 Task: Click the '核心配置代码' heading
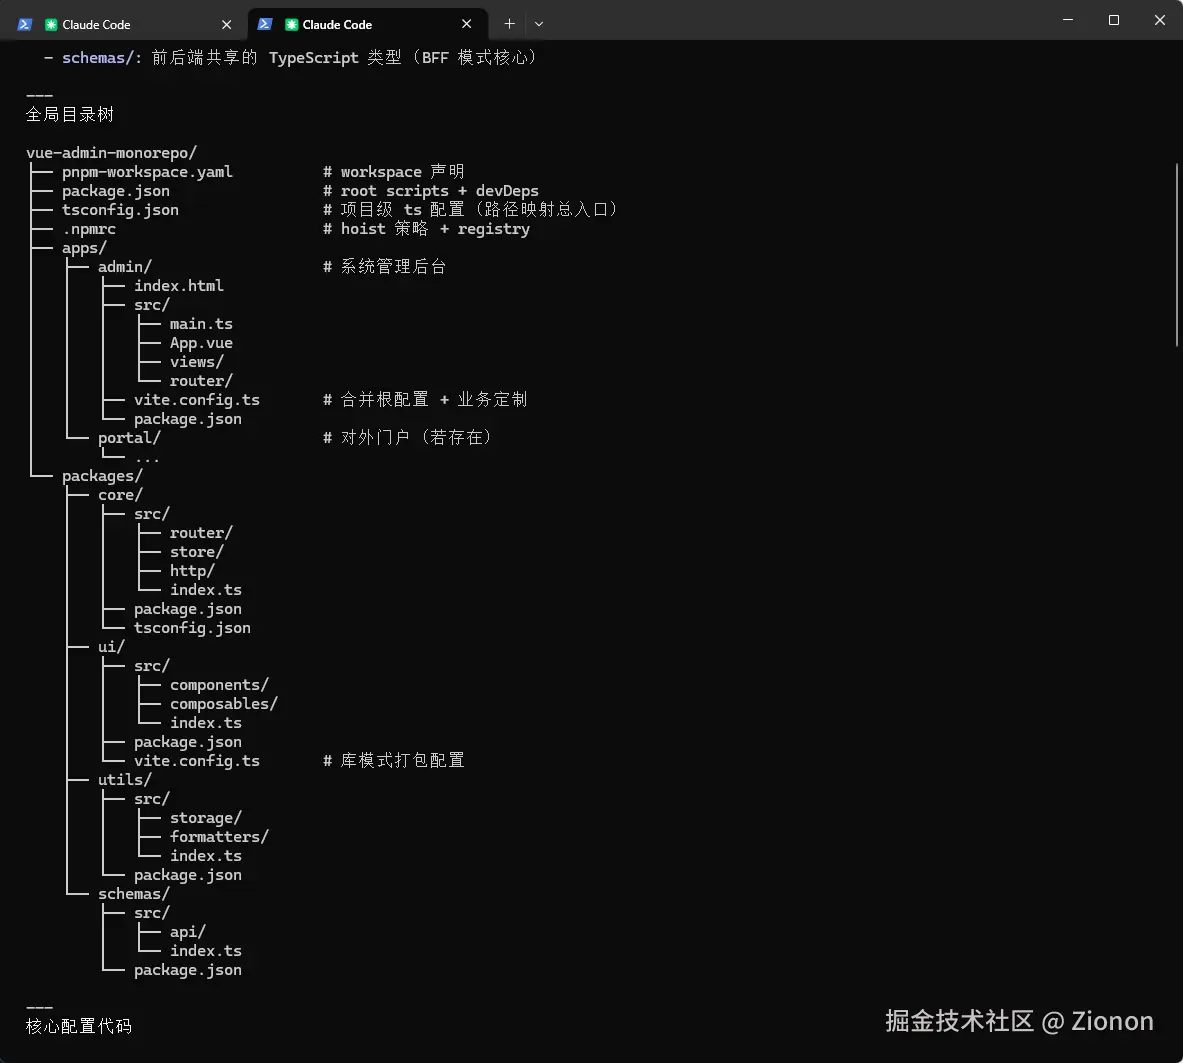(x=79, y=1026)
